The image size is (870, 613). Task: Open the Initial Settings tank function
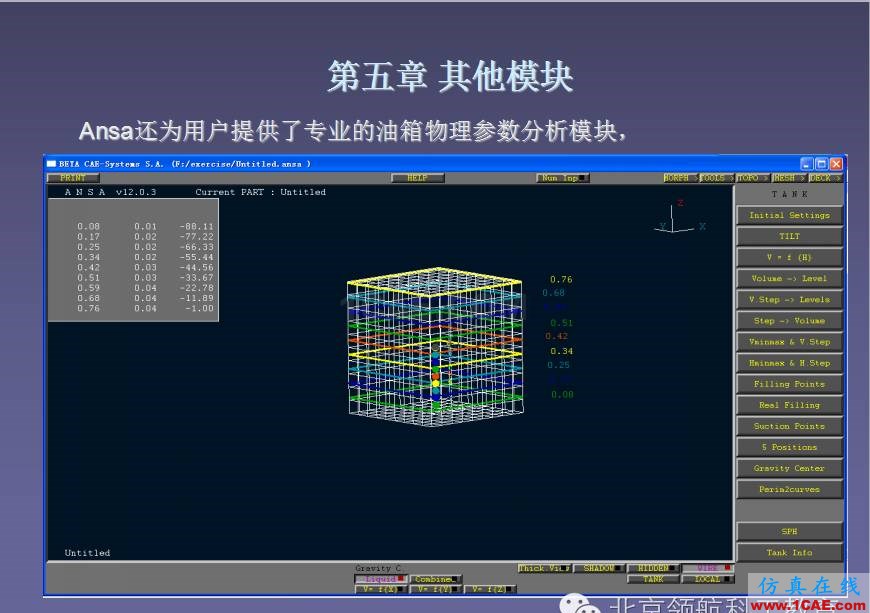[x=789, y=215]
